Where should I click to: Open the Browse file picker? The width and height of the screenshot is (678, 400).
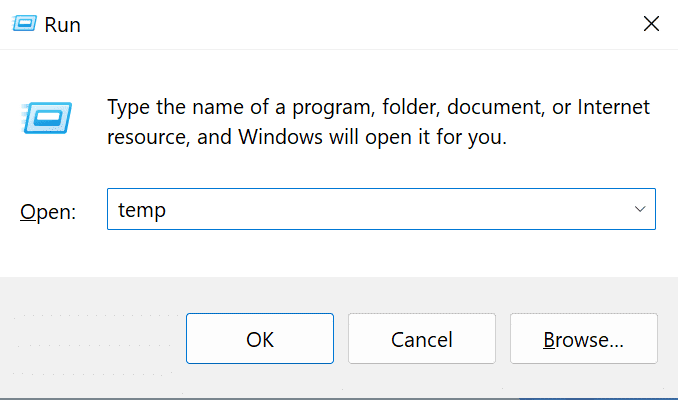pos(583,339)
